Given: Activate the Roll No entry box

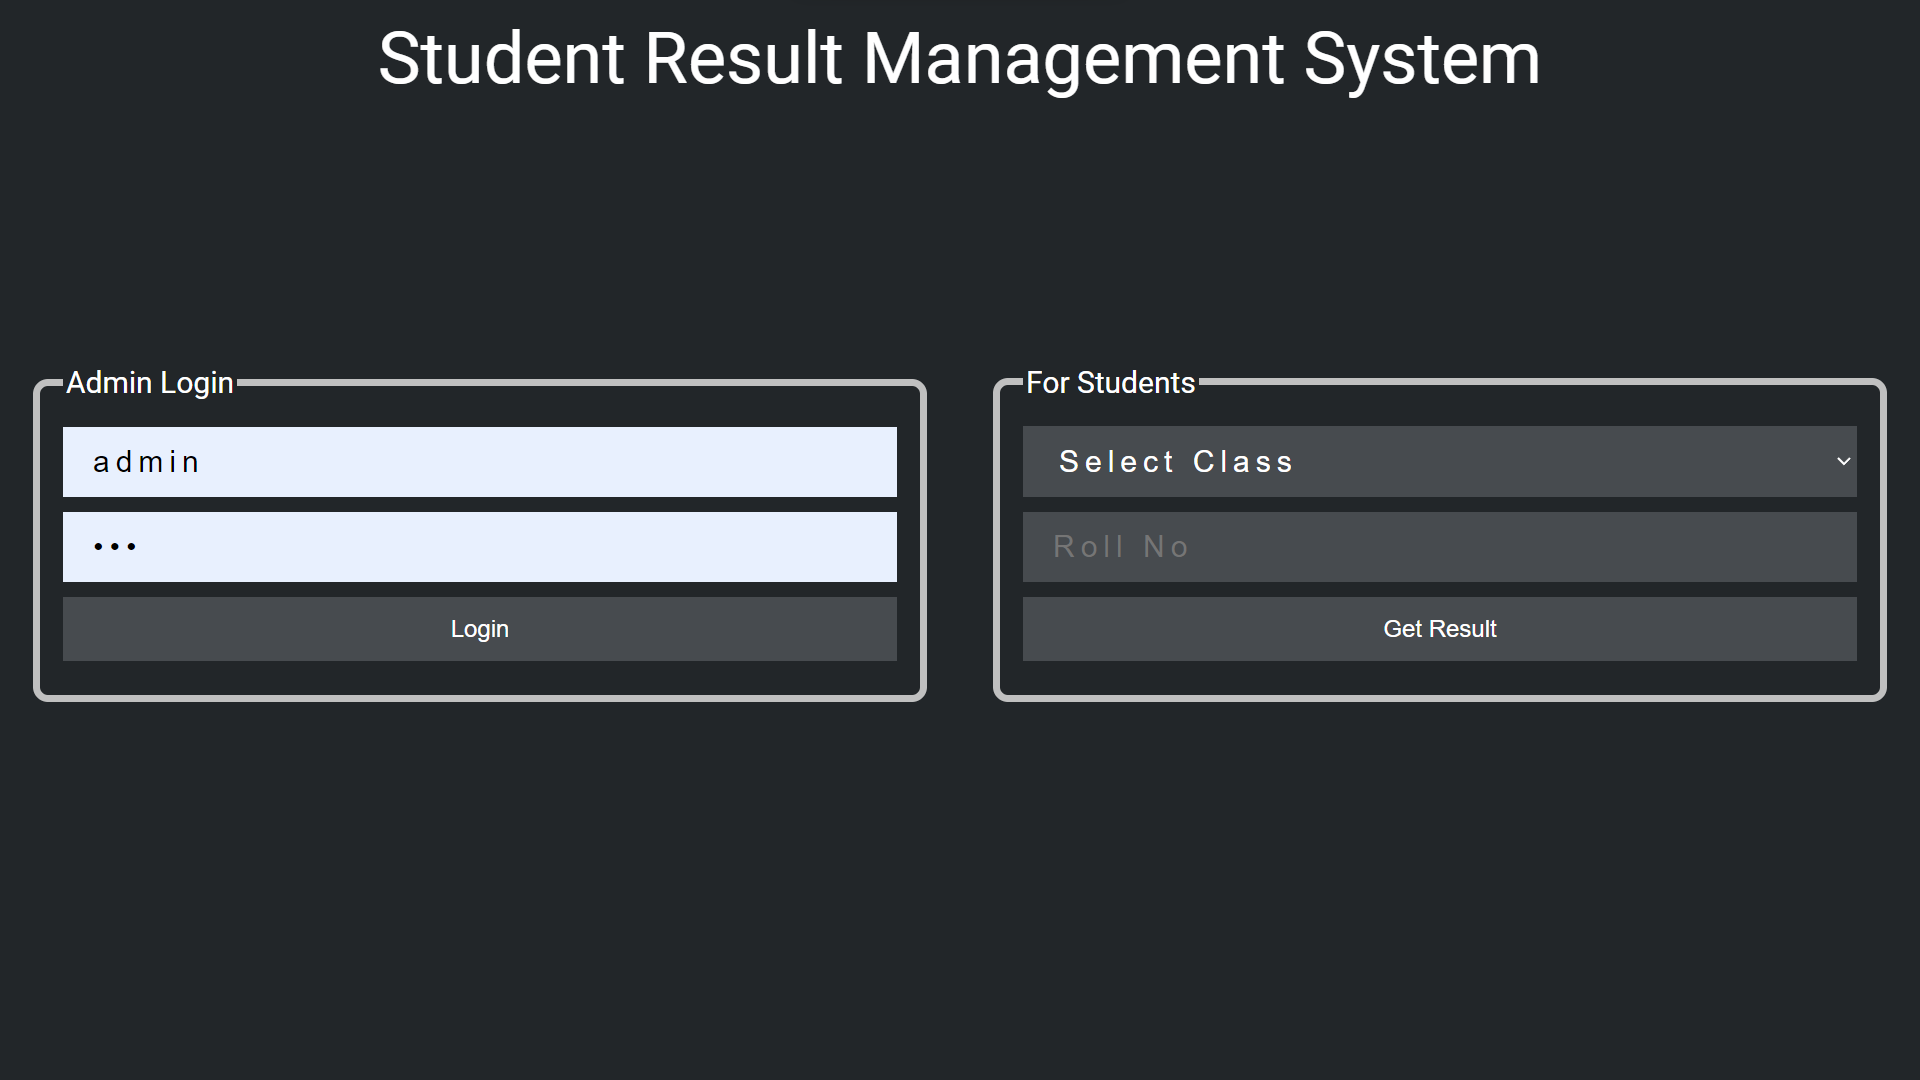Looking at the screenshot, I should (x=1438, y=546).
